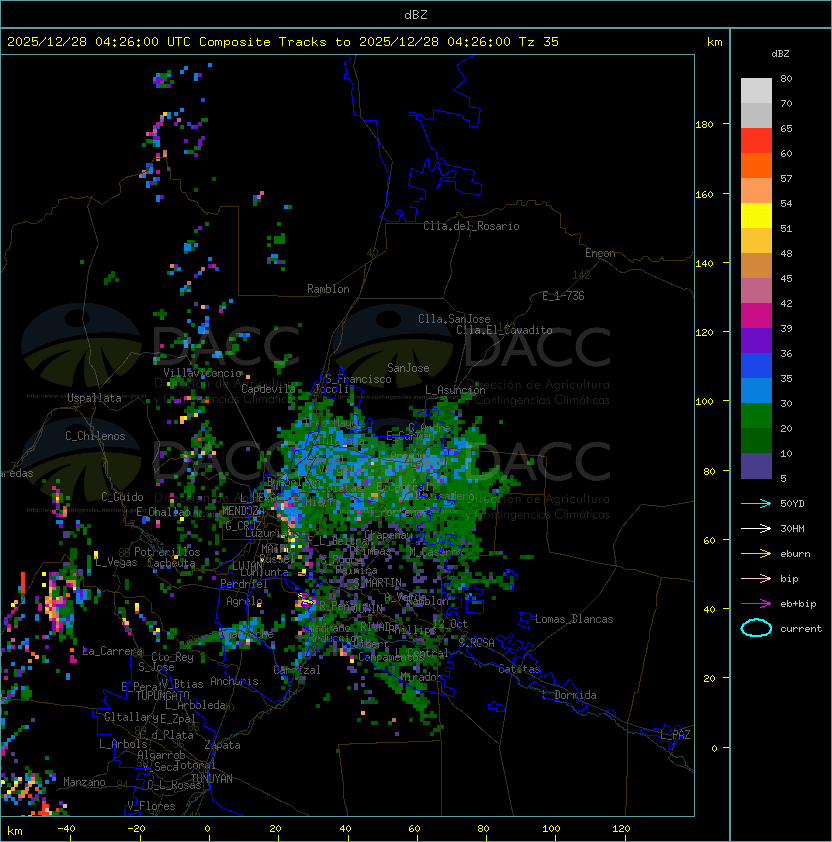Click the 'current' legend label
The image size is (832, 842).
point(801,629)
